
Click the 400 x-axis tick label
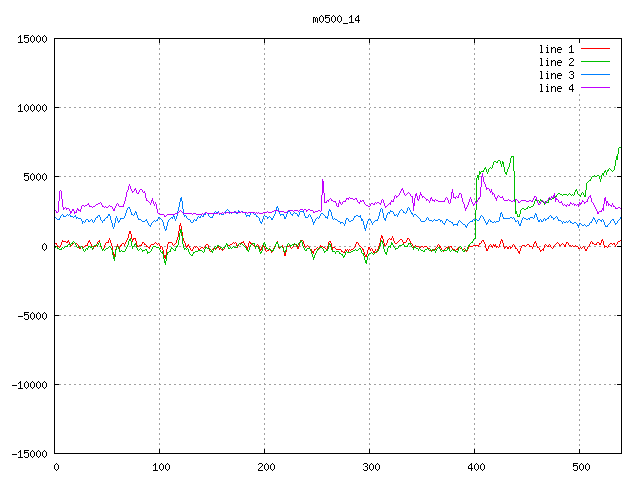pyautogui.click(x=475, y=467)
